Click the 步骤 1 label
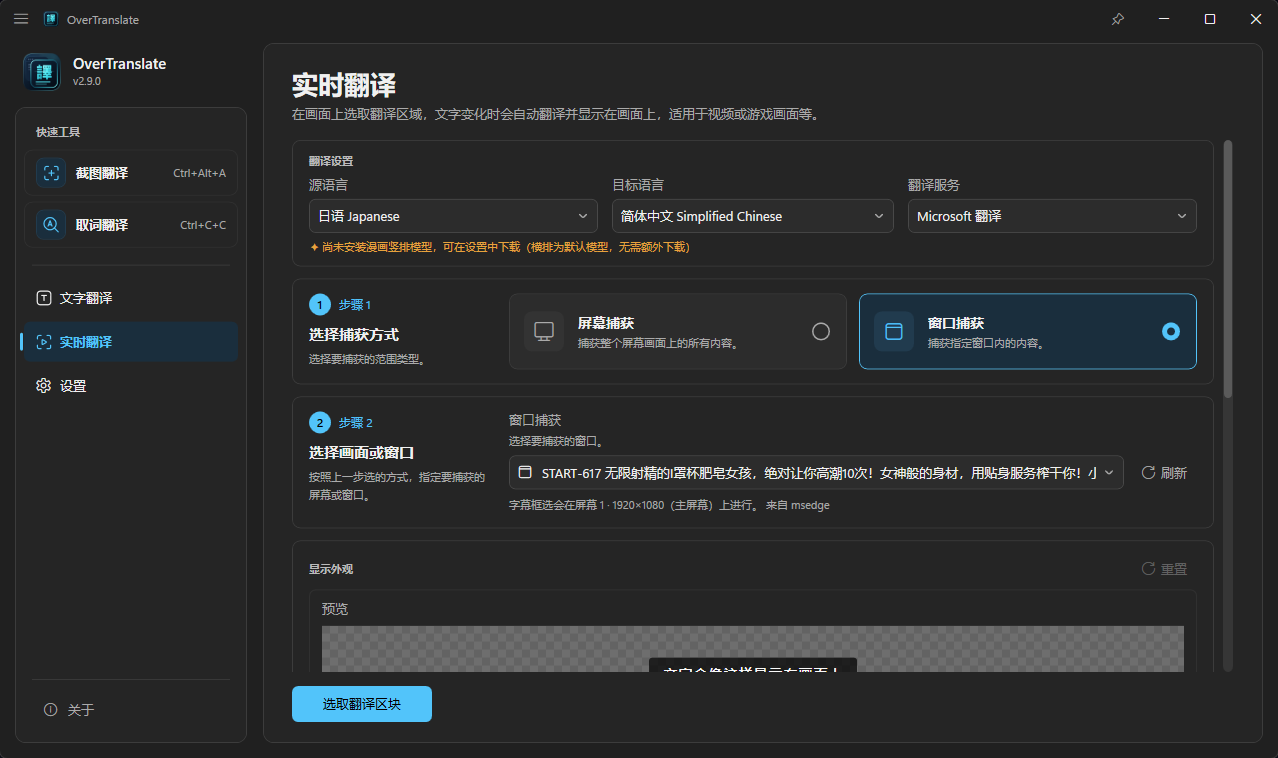1278x758 pixels. coord(355,305)
